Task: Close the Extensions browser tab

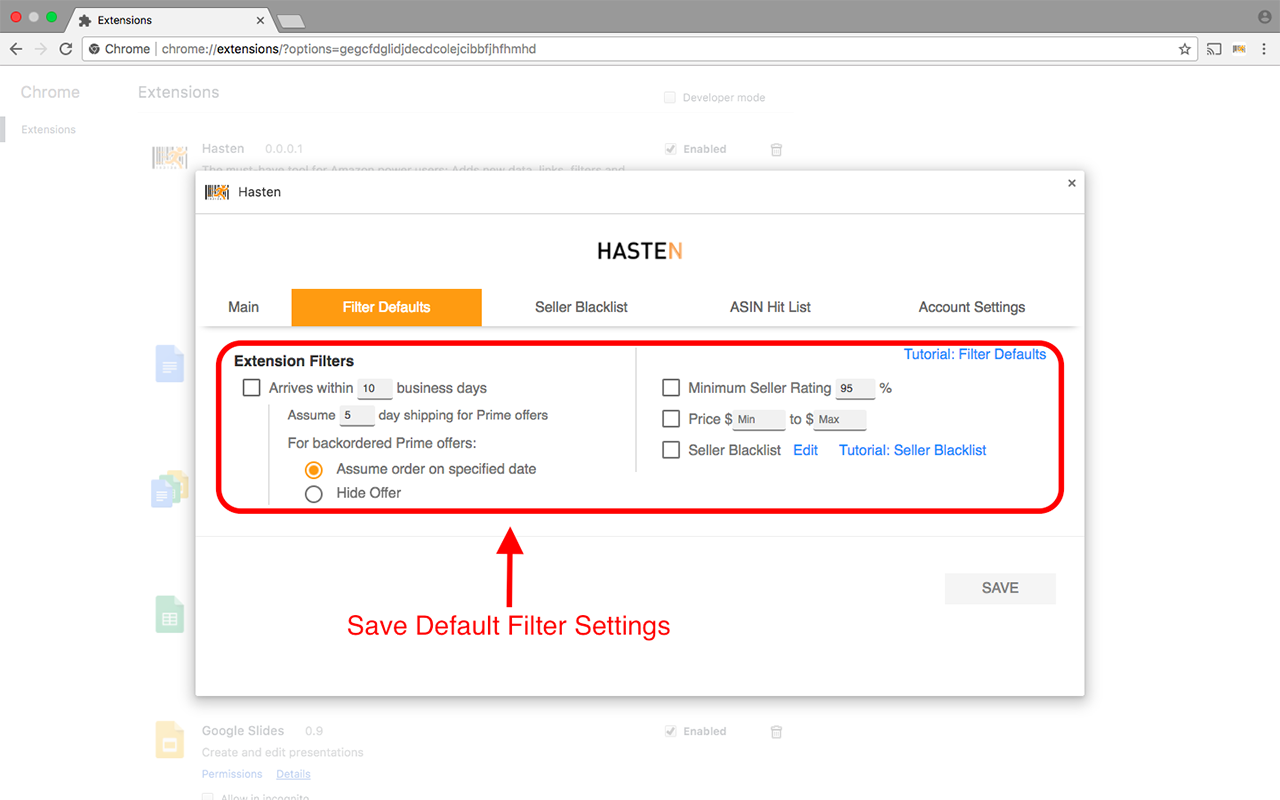Action: (x=261, y=20)
